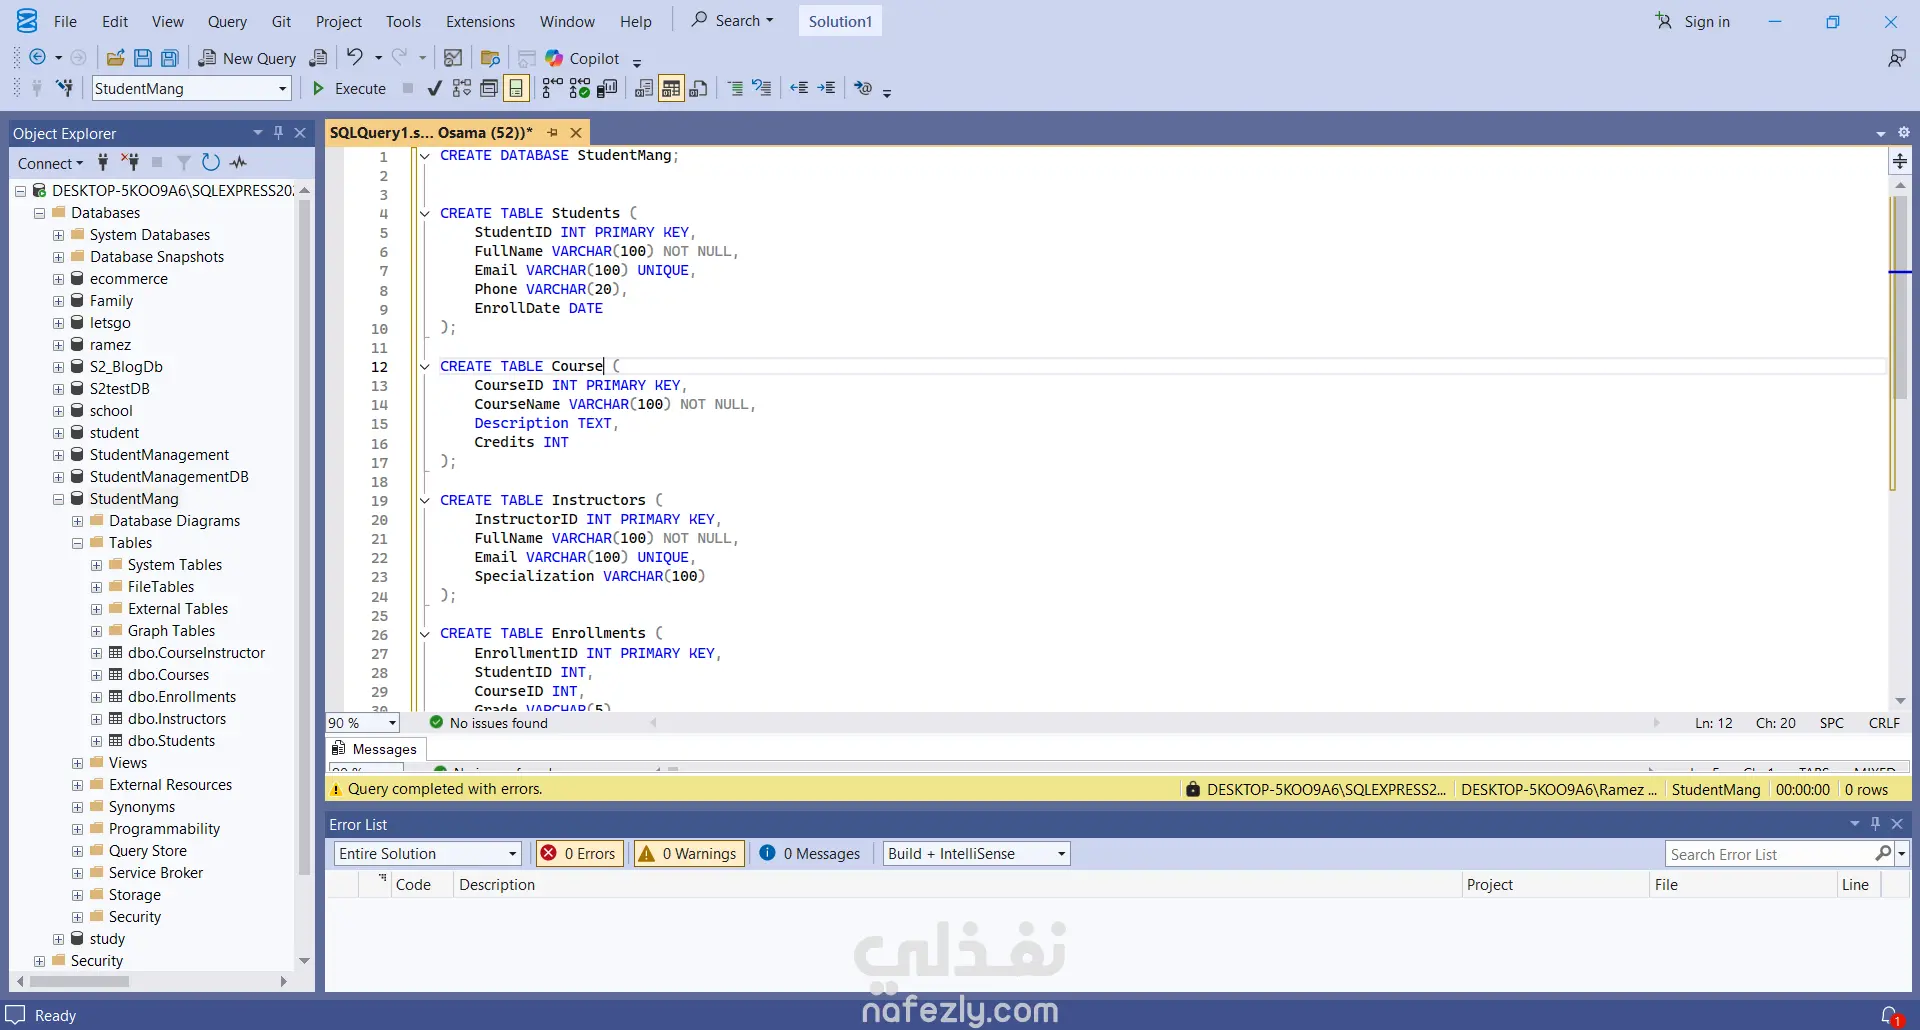Open Activity Monitor from Object Explorer toolbar

[238, 162]
